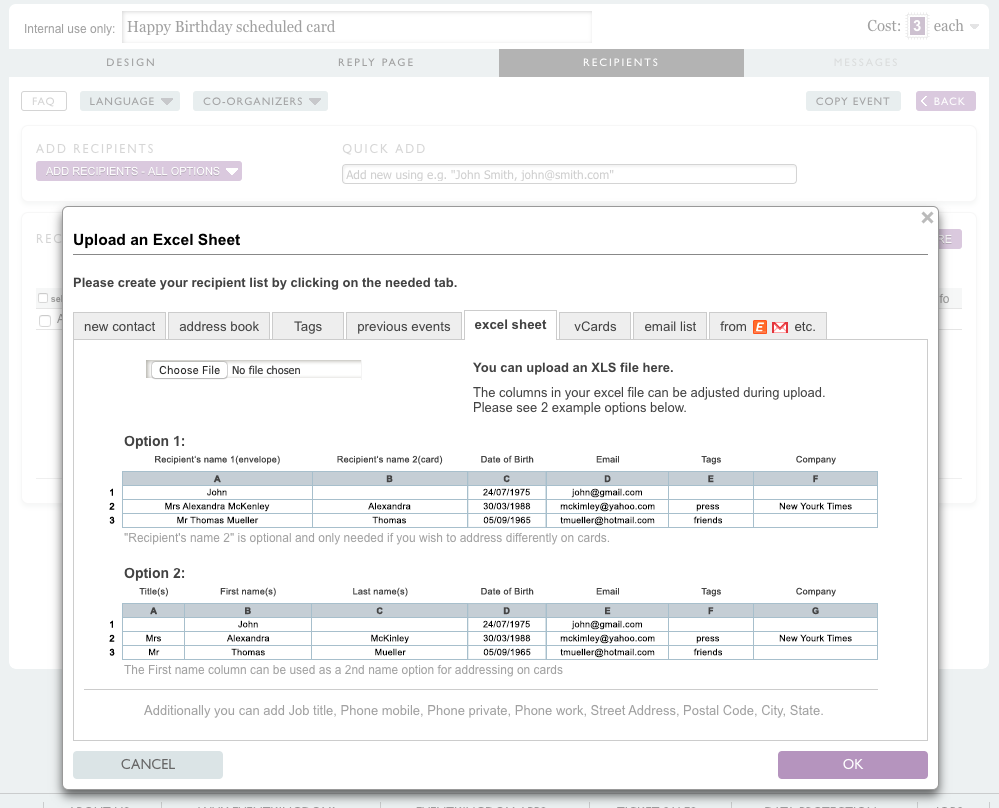Tick the select all recipients checkbox
Image resolution: width=999 pixels, height=808 pixels.
(42, 298)
